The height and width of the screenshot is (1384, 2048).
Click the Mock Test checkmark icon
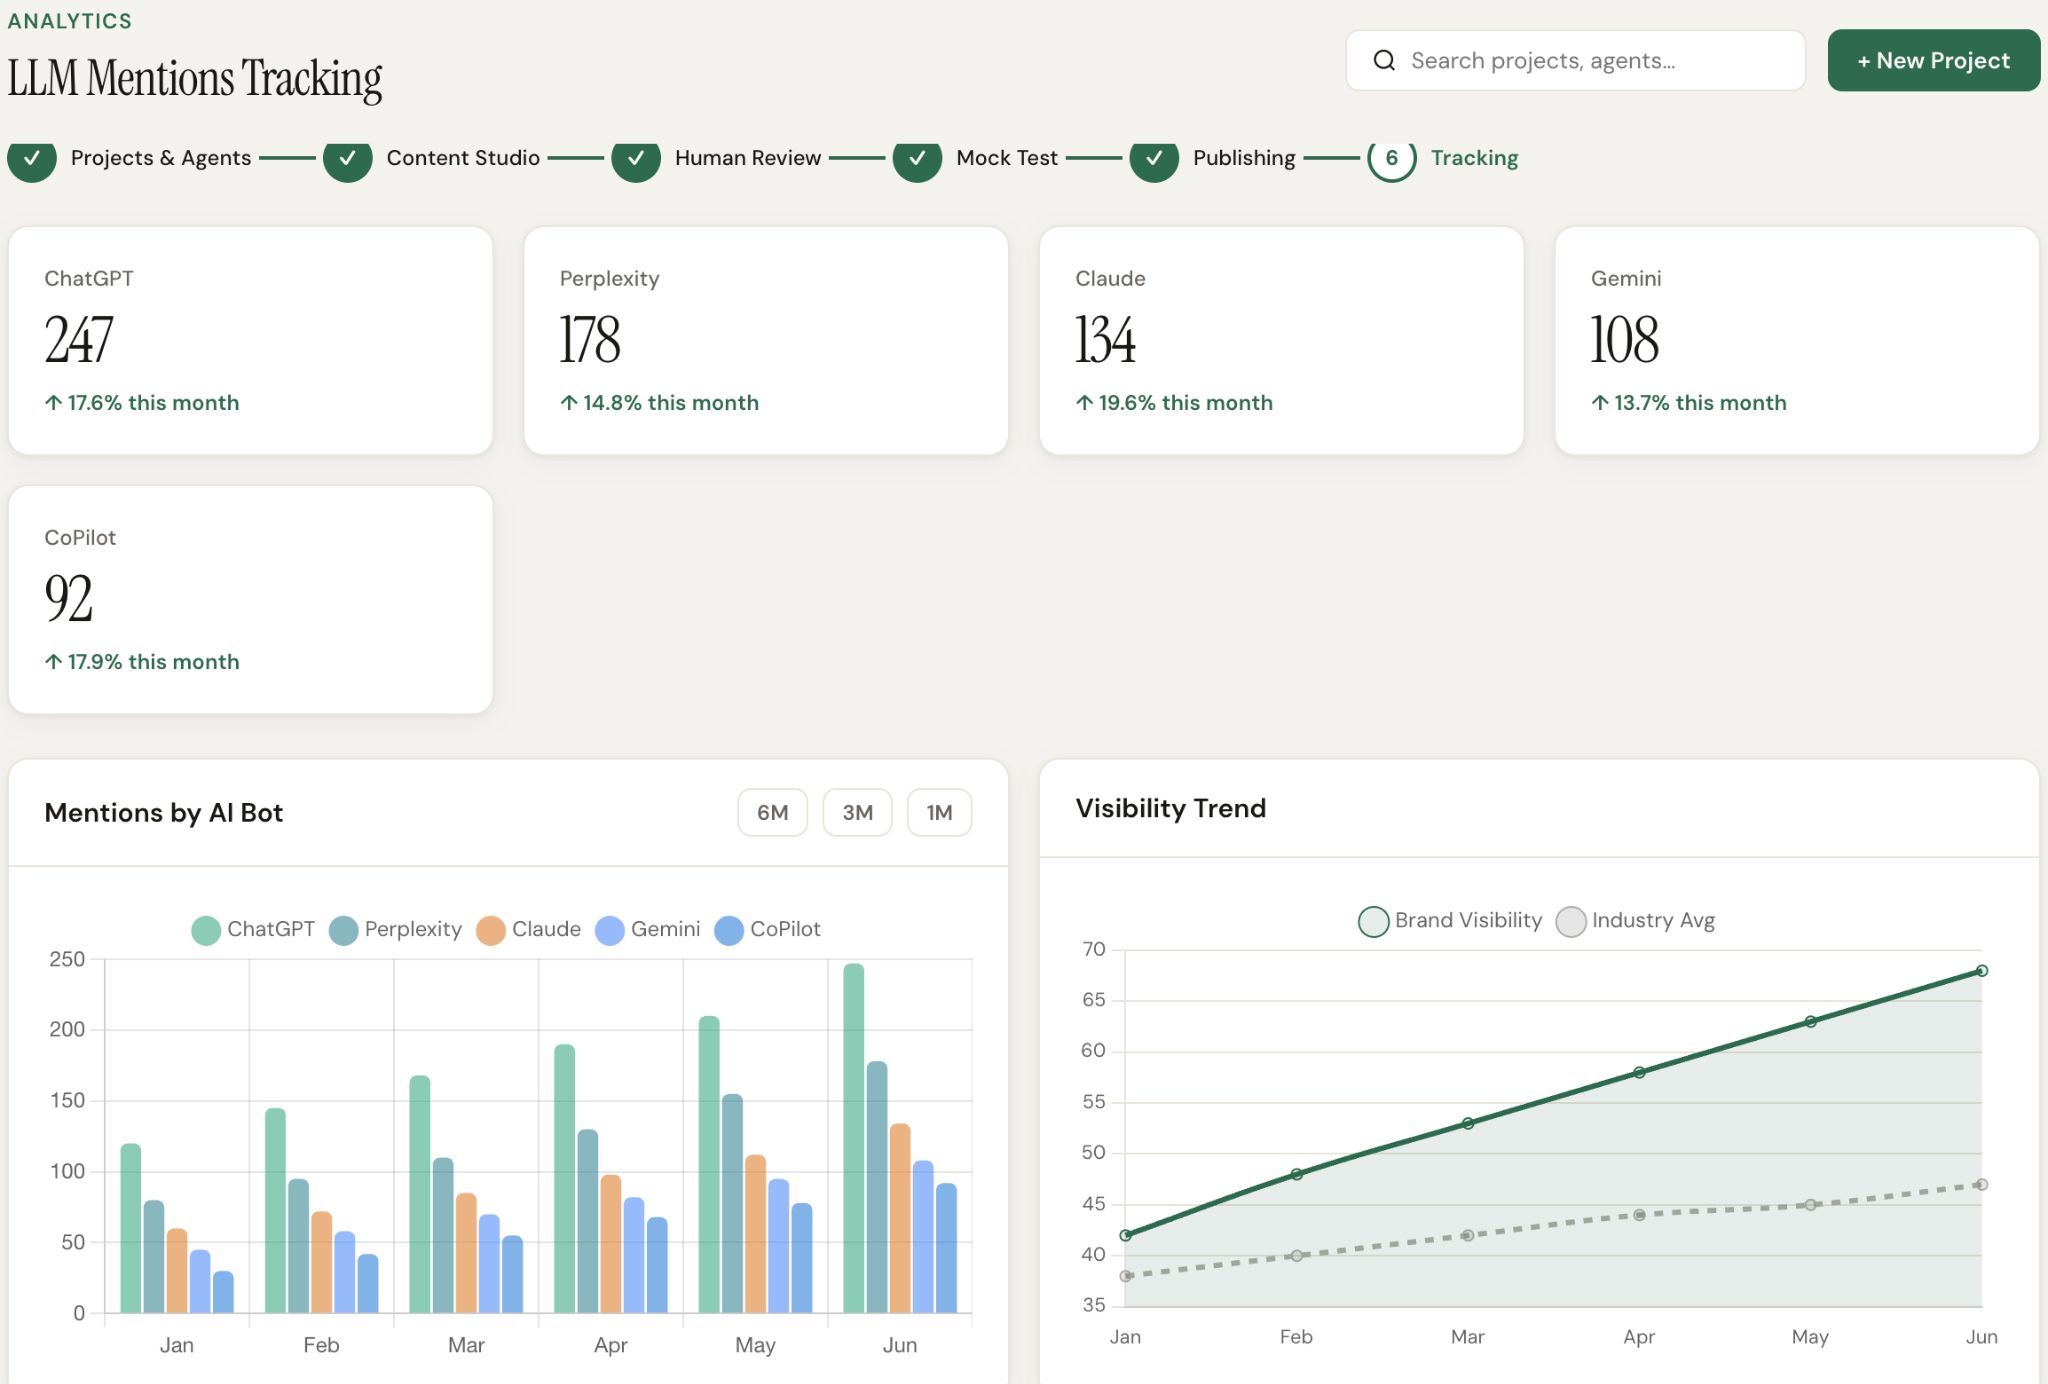pos(918,158)
